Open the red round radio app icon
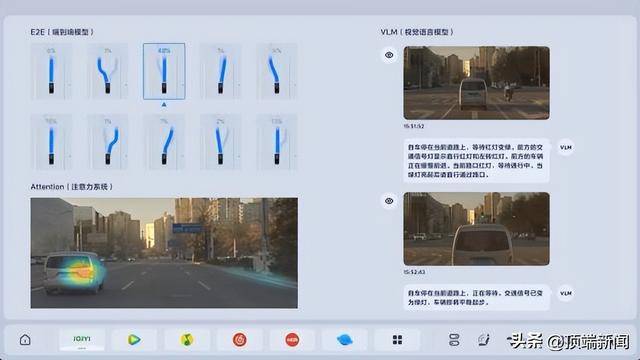Screen dimensions: 640x360 pyautogui.click(x=292, y=340)
